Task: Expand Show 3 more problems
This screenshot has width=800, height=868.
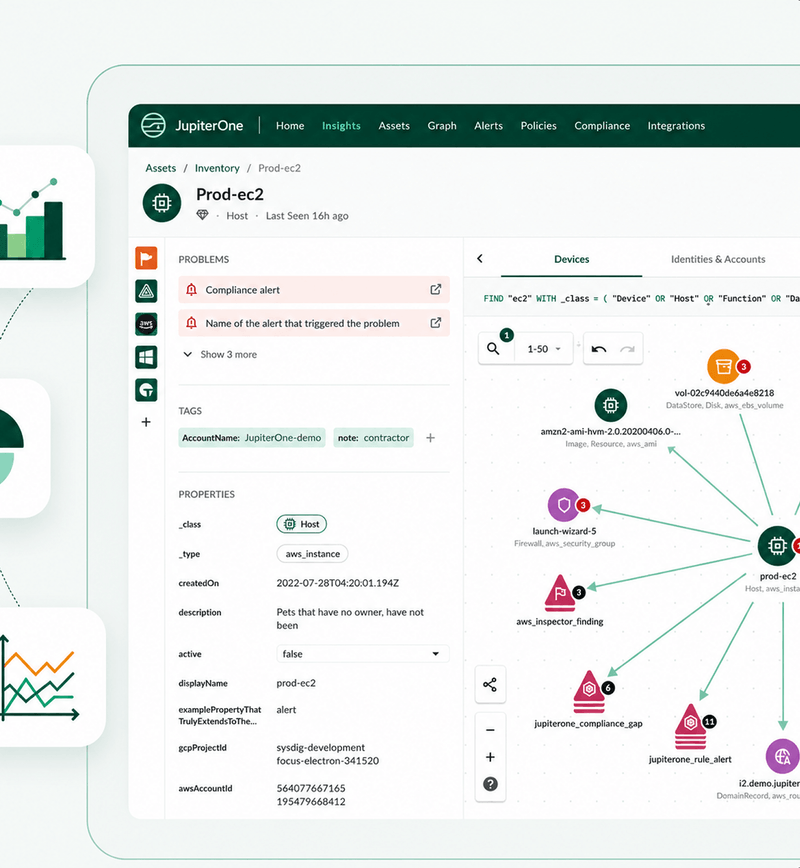Action: [x=220, y=354]
